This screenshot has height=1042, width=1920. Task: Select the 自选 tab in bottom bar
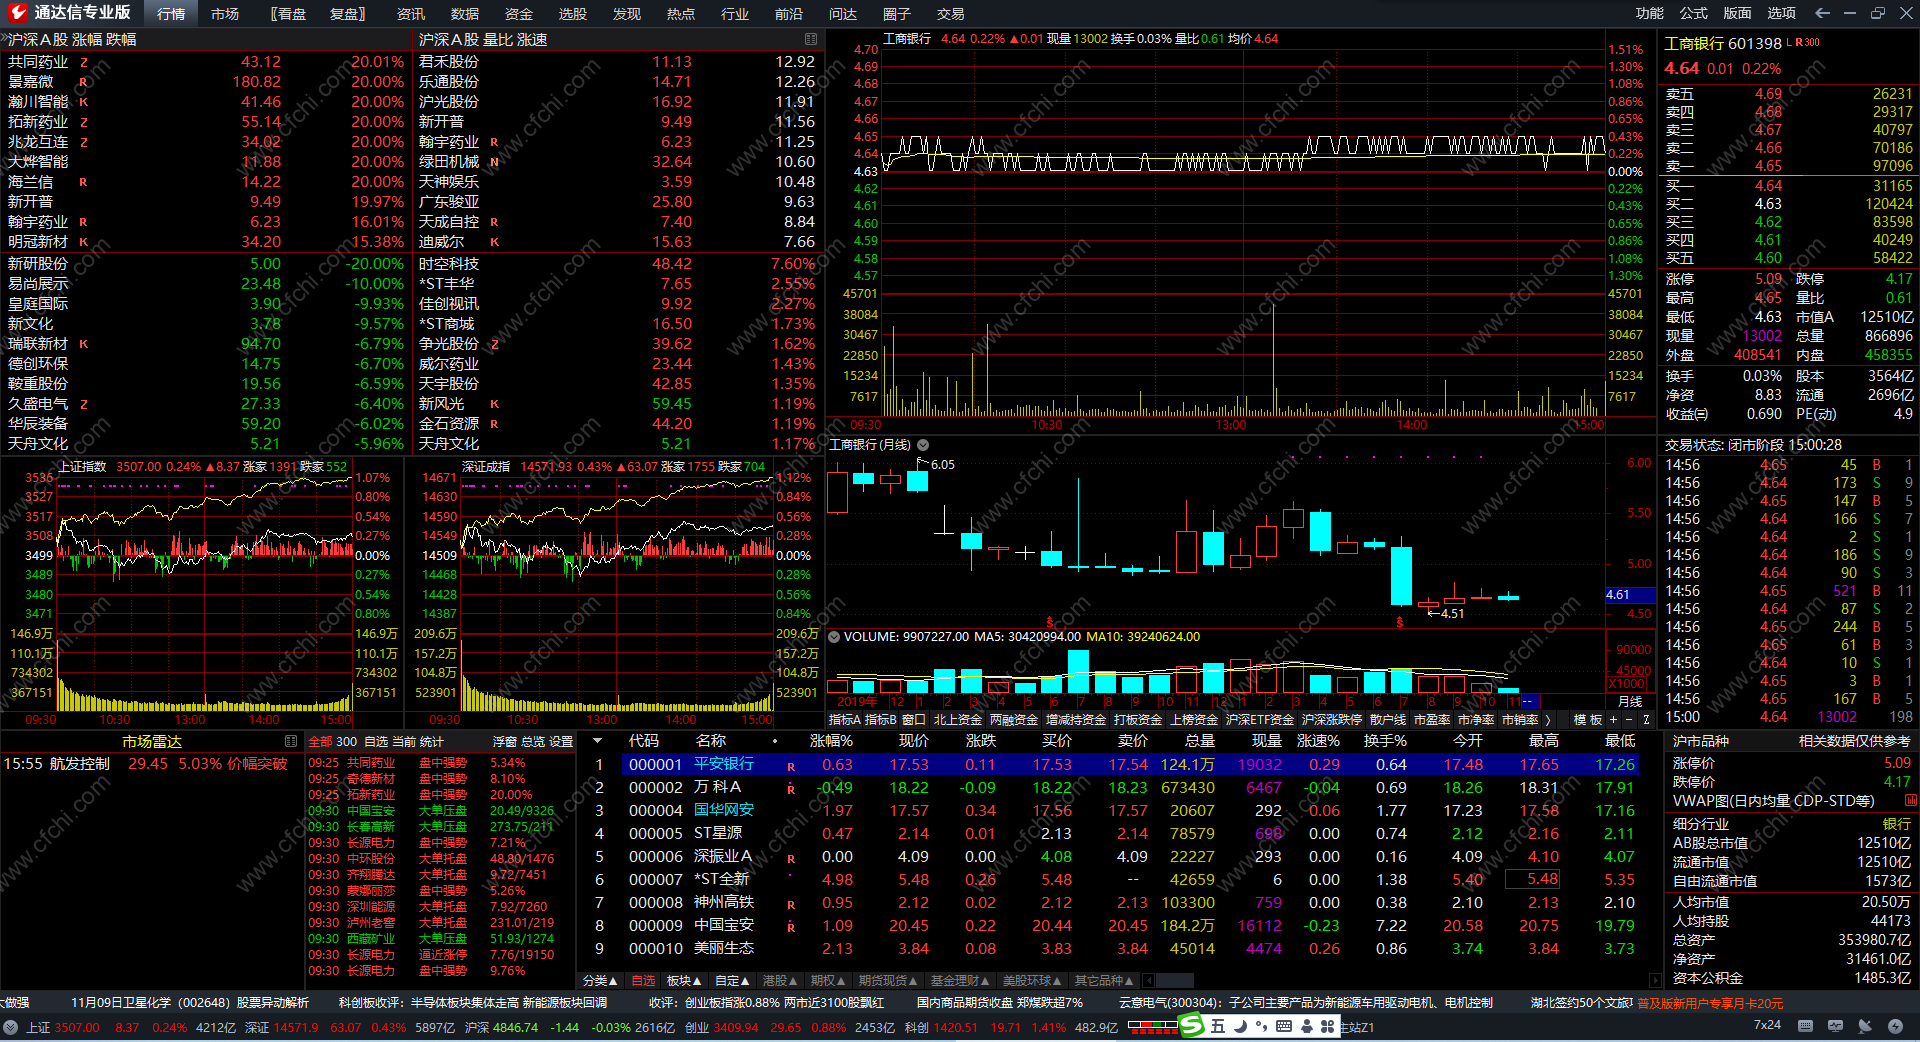click(x=644, y=981)
